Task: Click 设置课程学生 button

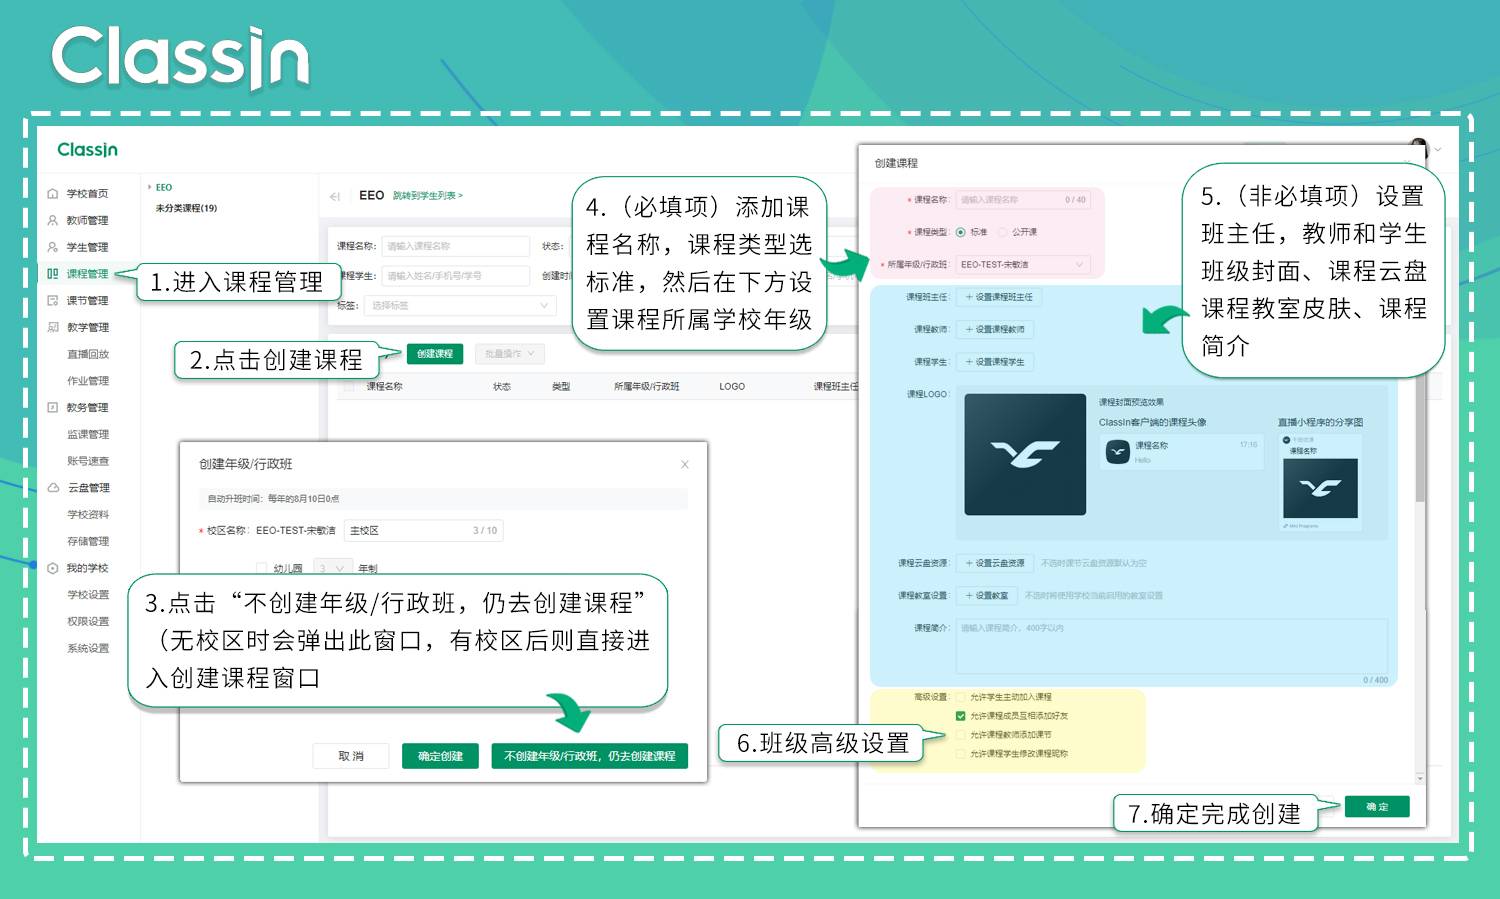Action: 996,362
